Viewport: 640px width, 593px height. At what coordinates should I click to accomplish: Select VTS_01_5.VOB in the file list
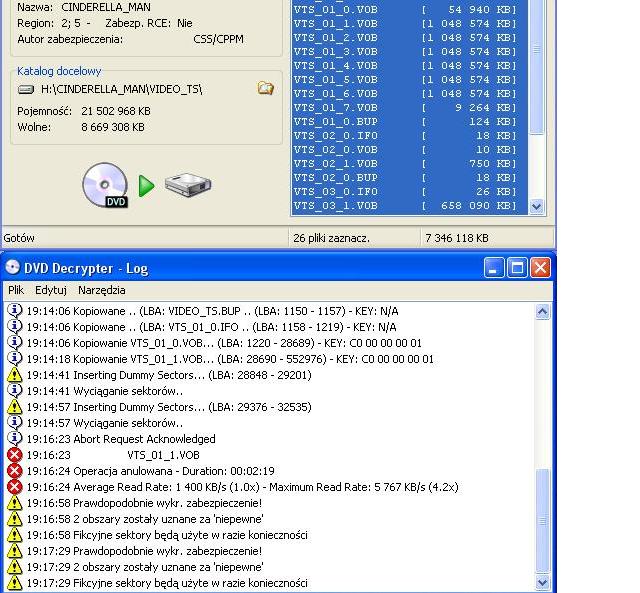coord(409,80)
